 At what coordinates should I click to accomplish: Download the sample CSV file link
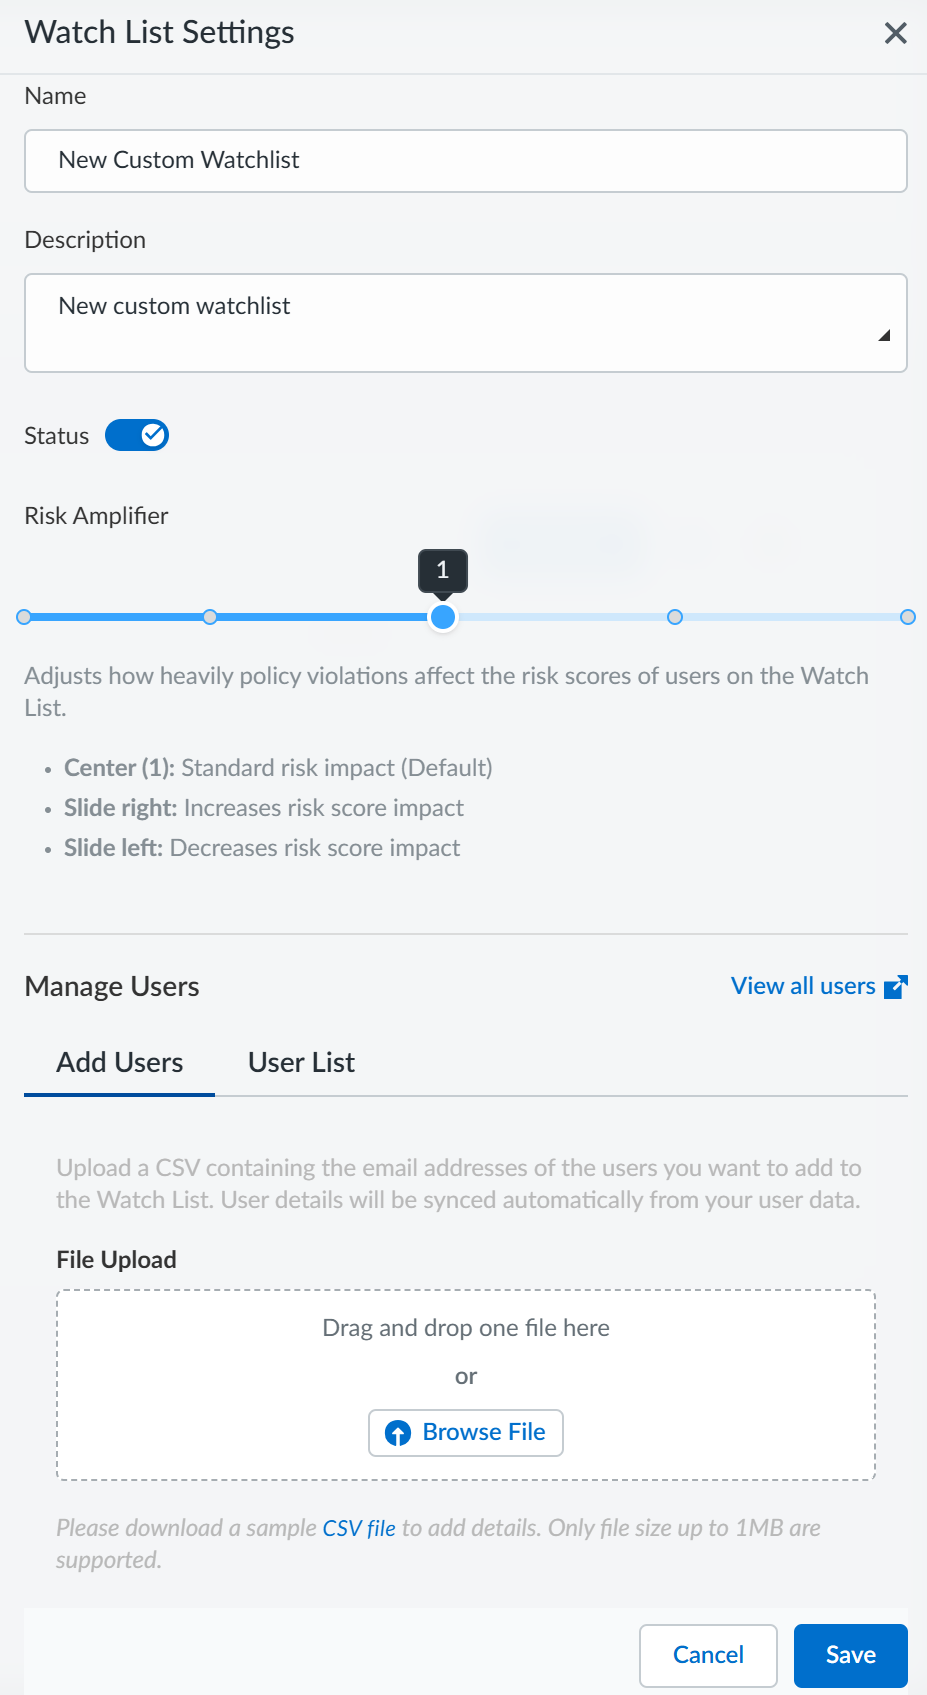click(359, 1528)
